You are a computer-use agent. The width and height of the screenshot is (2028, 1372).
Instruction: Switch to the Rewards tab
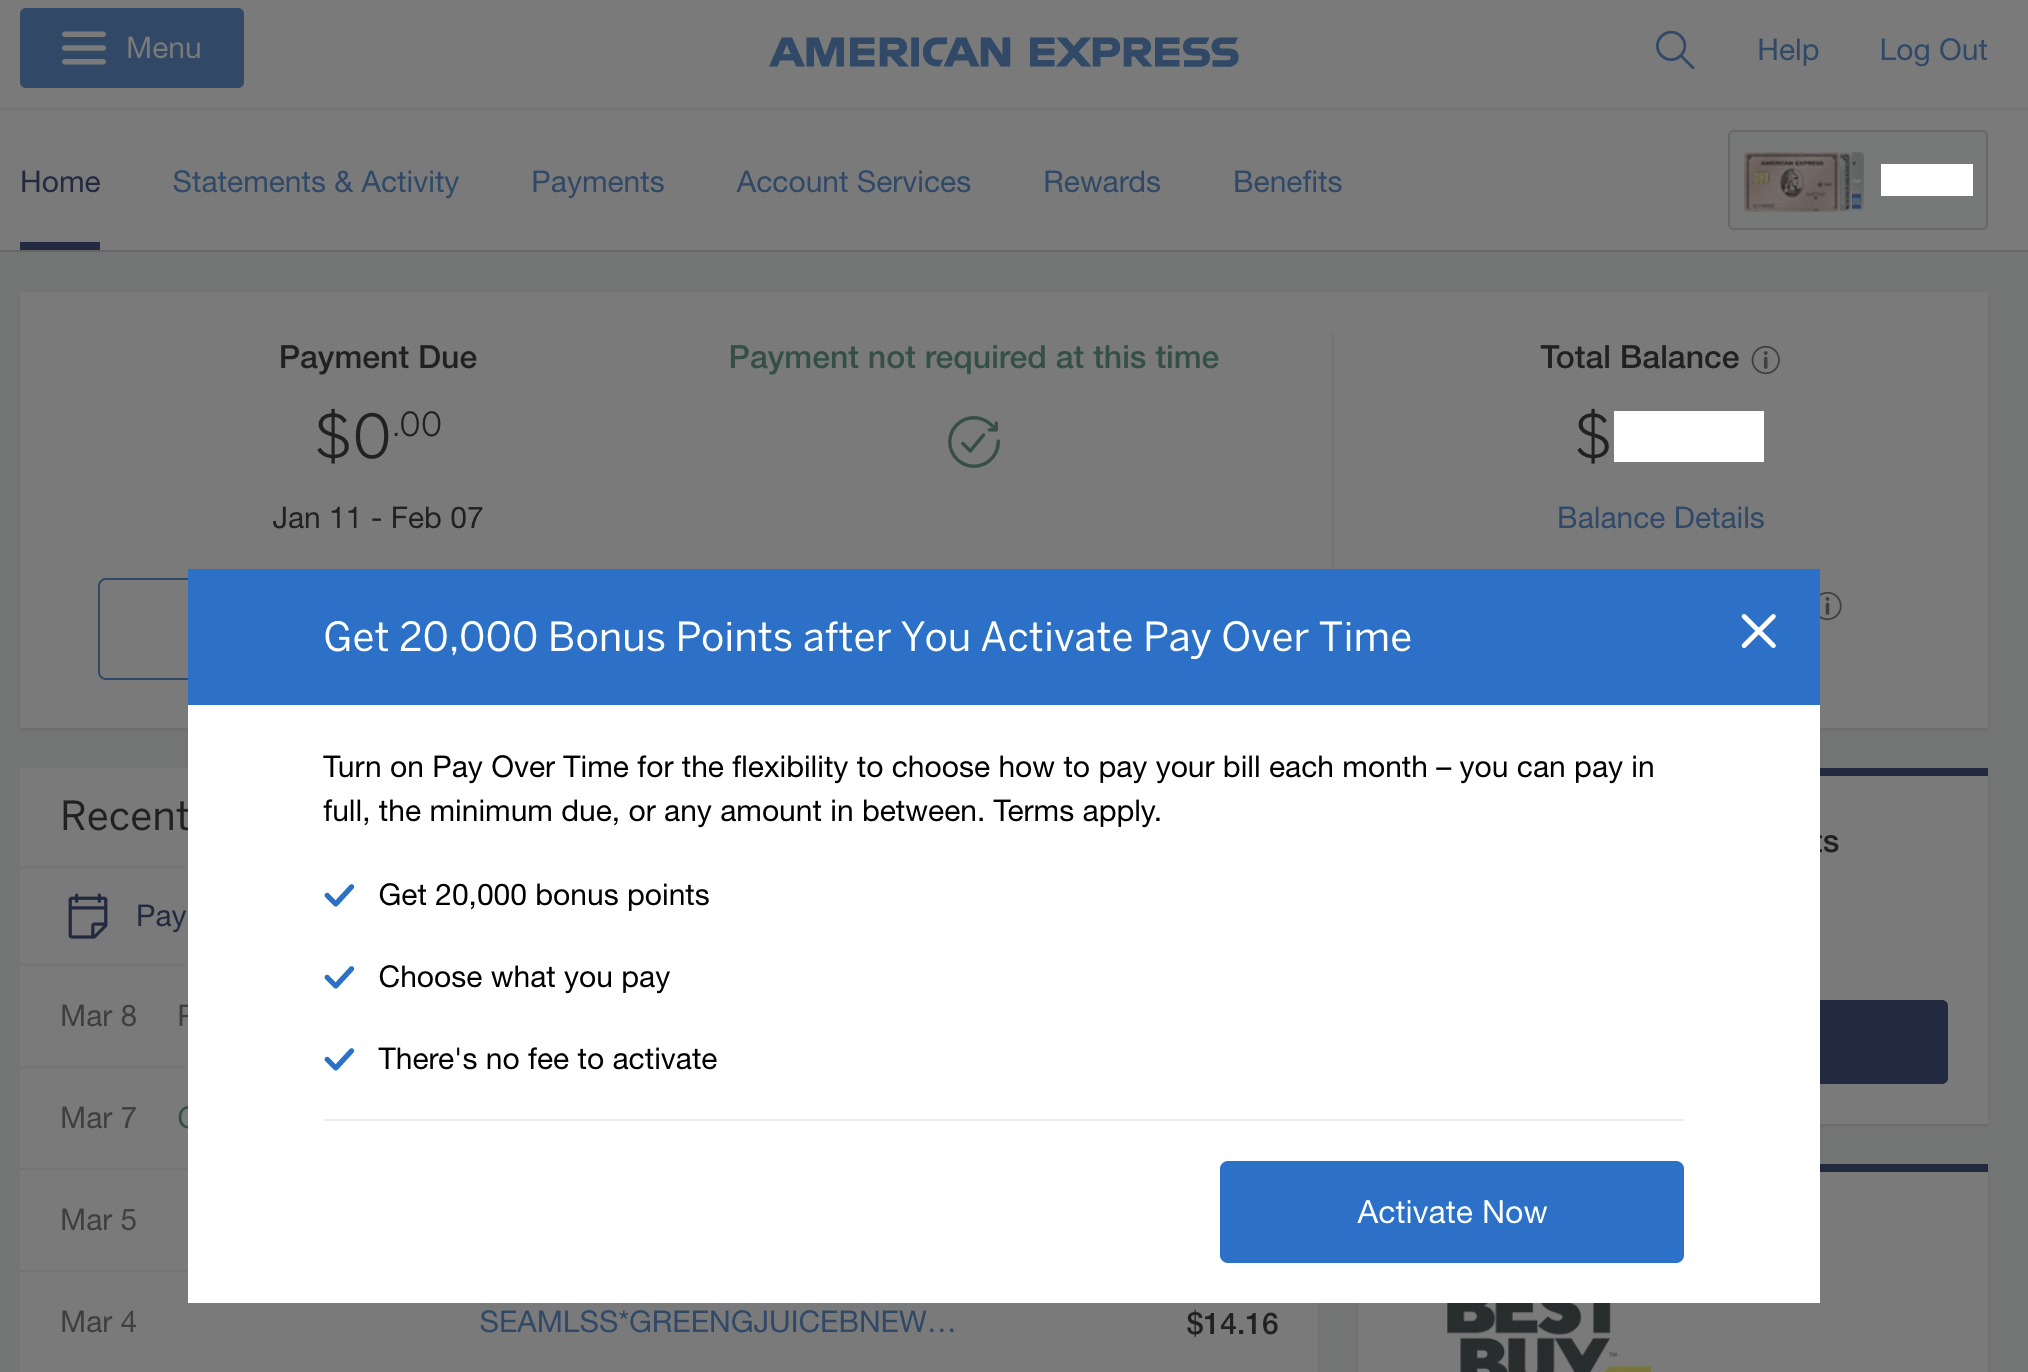pyautogui.click(x=1101, y=182)
